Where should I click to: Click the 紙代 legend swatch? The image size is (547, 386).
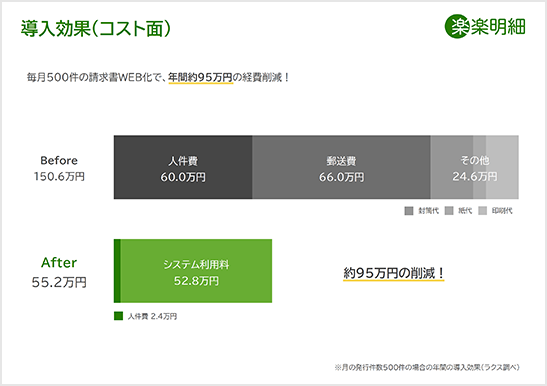pyautogui.click(x=449, y=211)
